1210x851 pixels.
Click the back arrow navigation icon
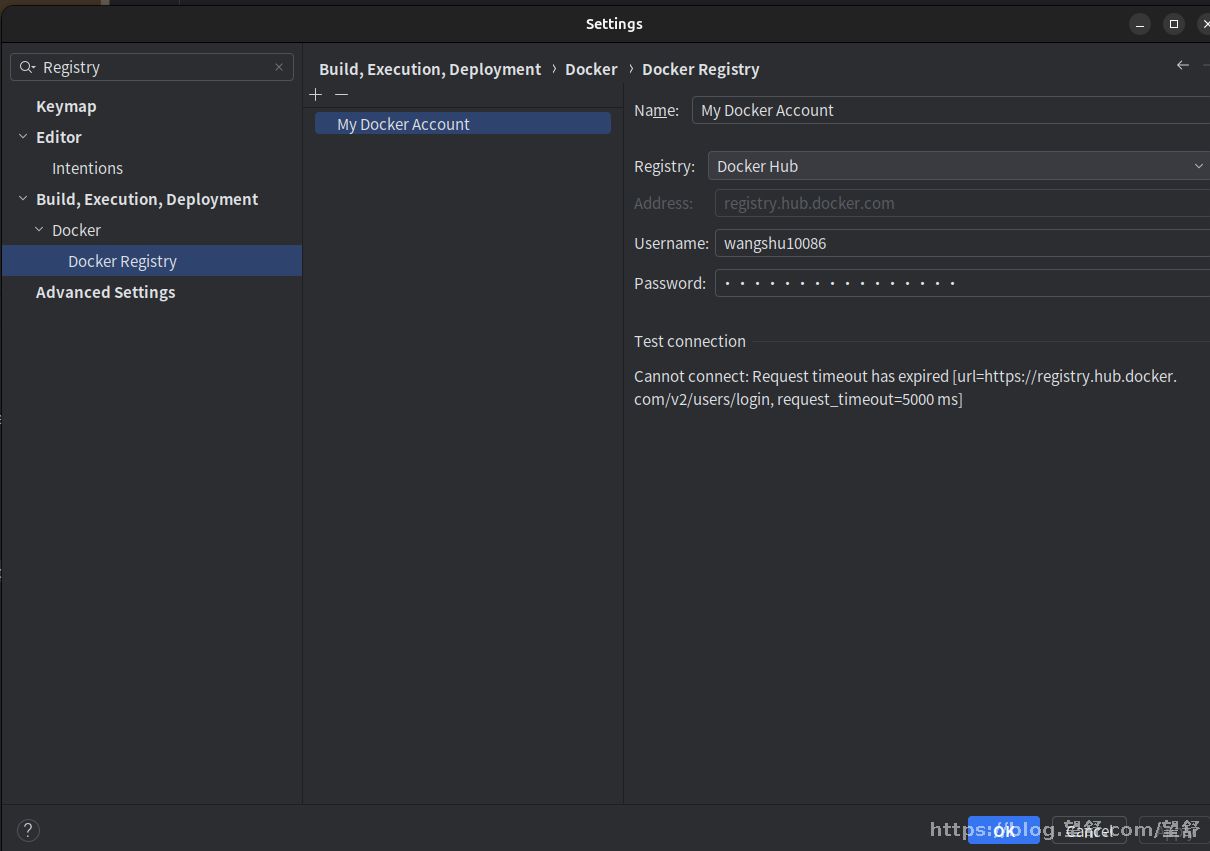[1183, 65]
